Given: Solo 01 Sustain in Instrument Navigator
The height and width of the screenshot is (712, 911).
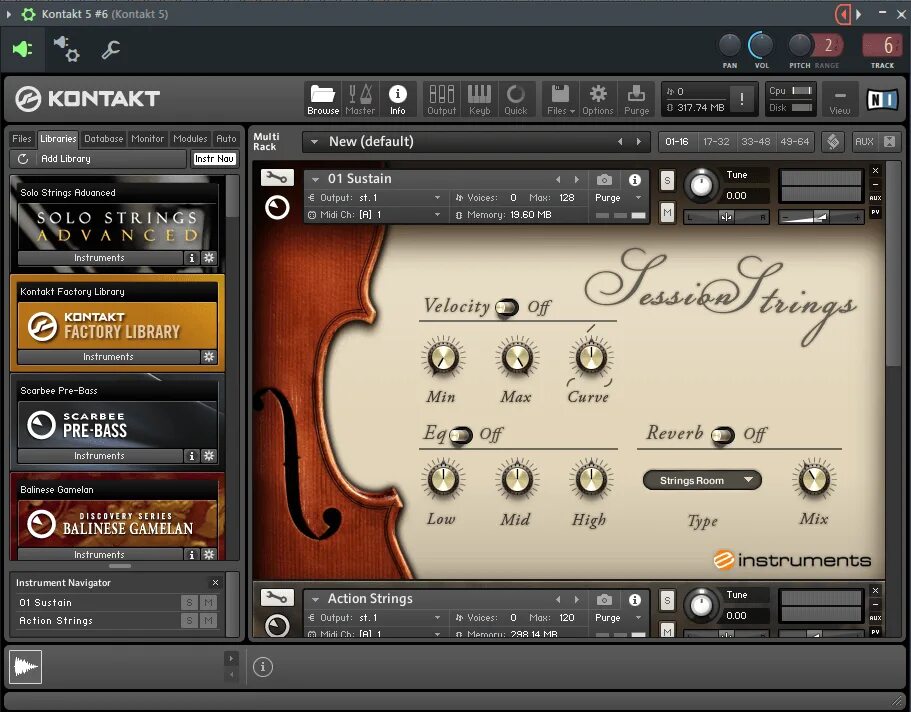Looking at the screenshot, I should tap(189, 603).
